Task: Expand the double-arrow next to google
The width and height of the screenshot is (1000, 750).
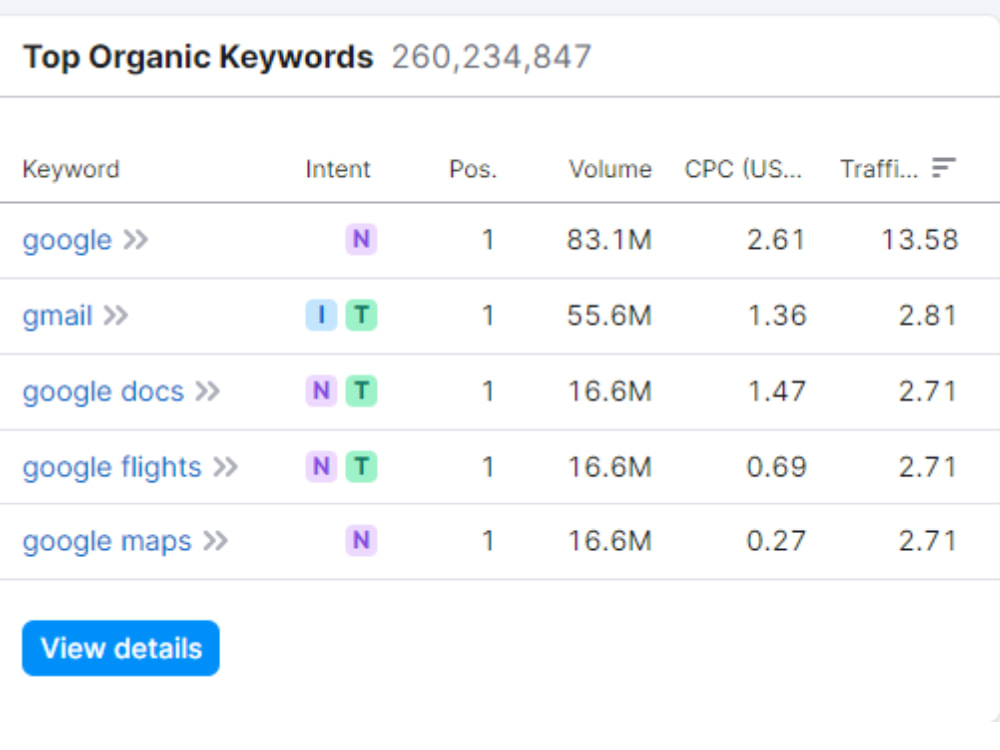Action: (x=136, y=240)
